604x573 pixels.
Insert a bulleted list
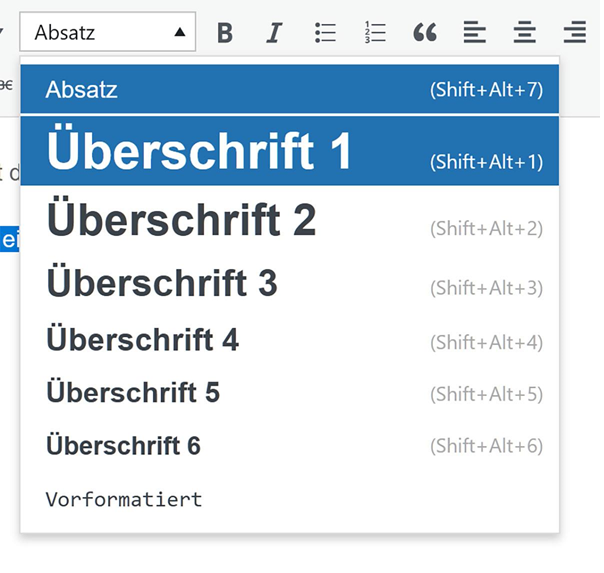coord(325,33)
